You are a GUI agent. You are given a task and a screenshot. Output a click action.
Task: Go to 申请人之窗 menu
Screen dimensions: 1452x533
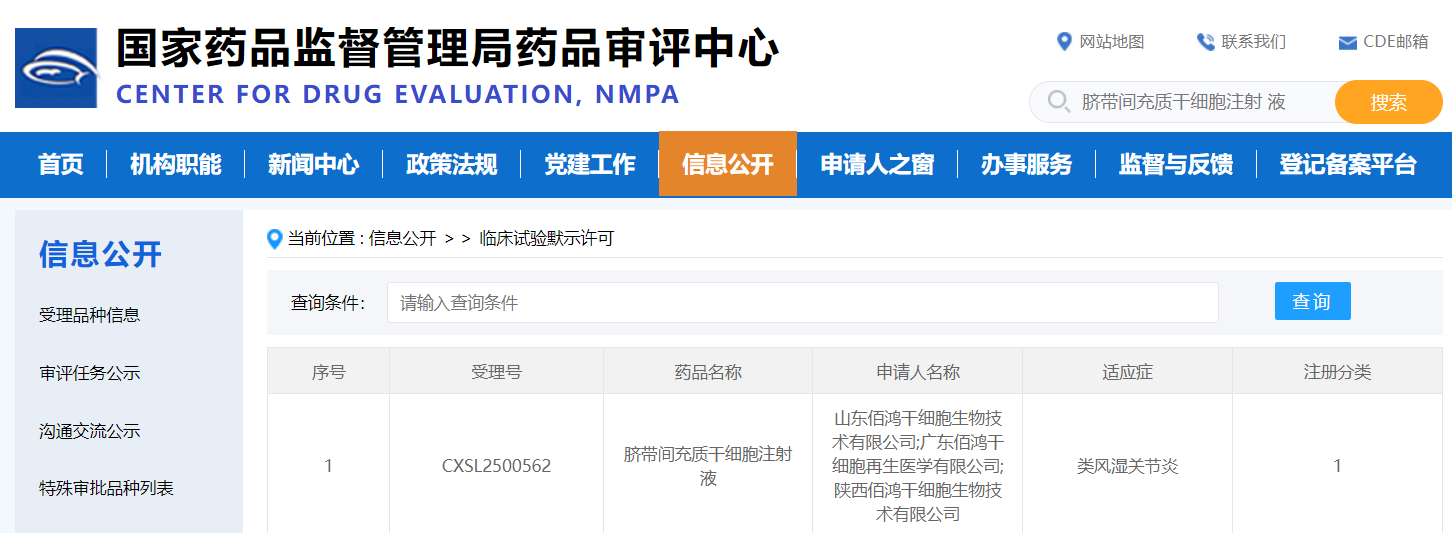click(x=877, y=164)
